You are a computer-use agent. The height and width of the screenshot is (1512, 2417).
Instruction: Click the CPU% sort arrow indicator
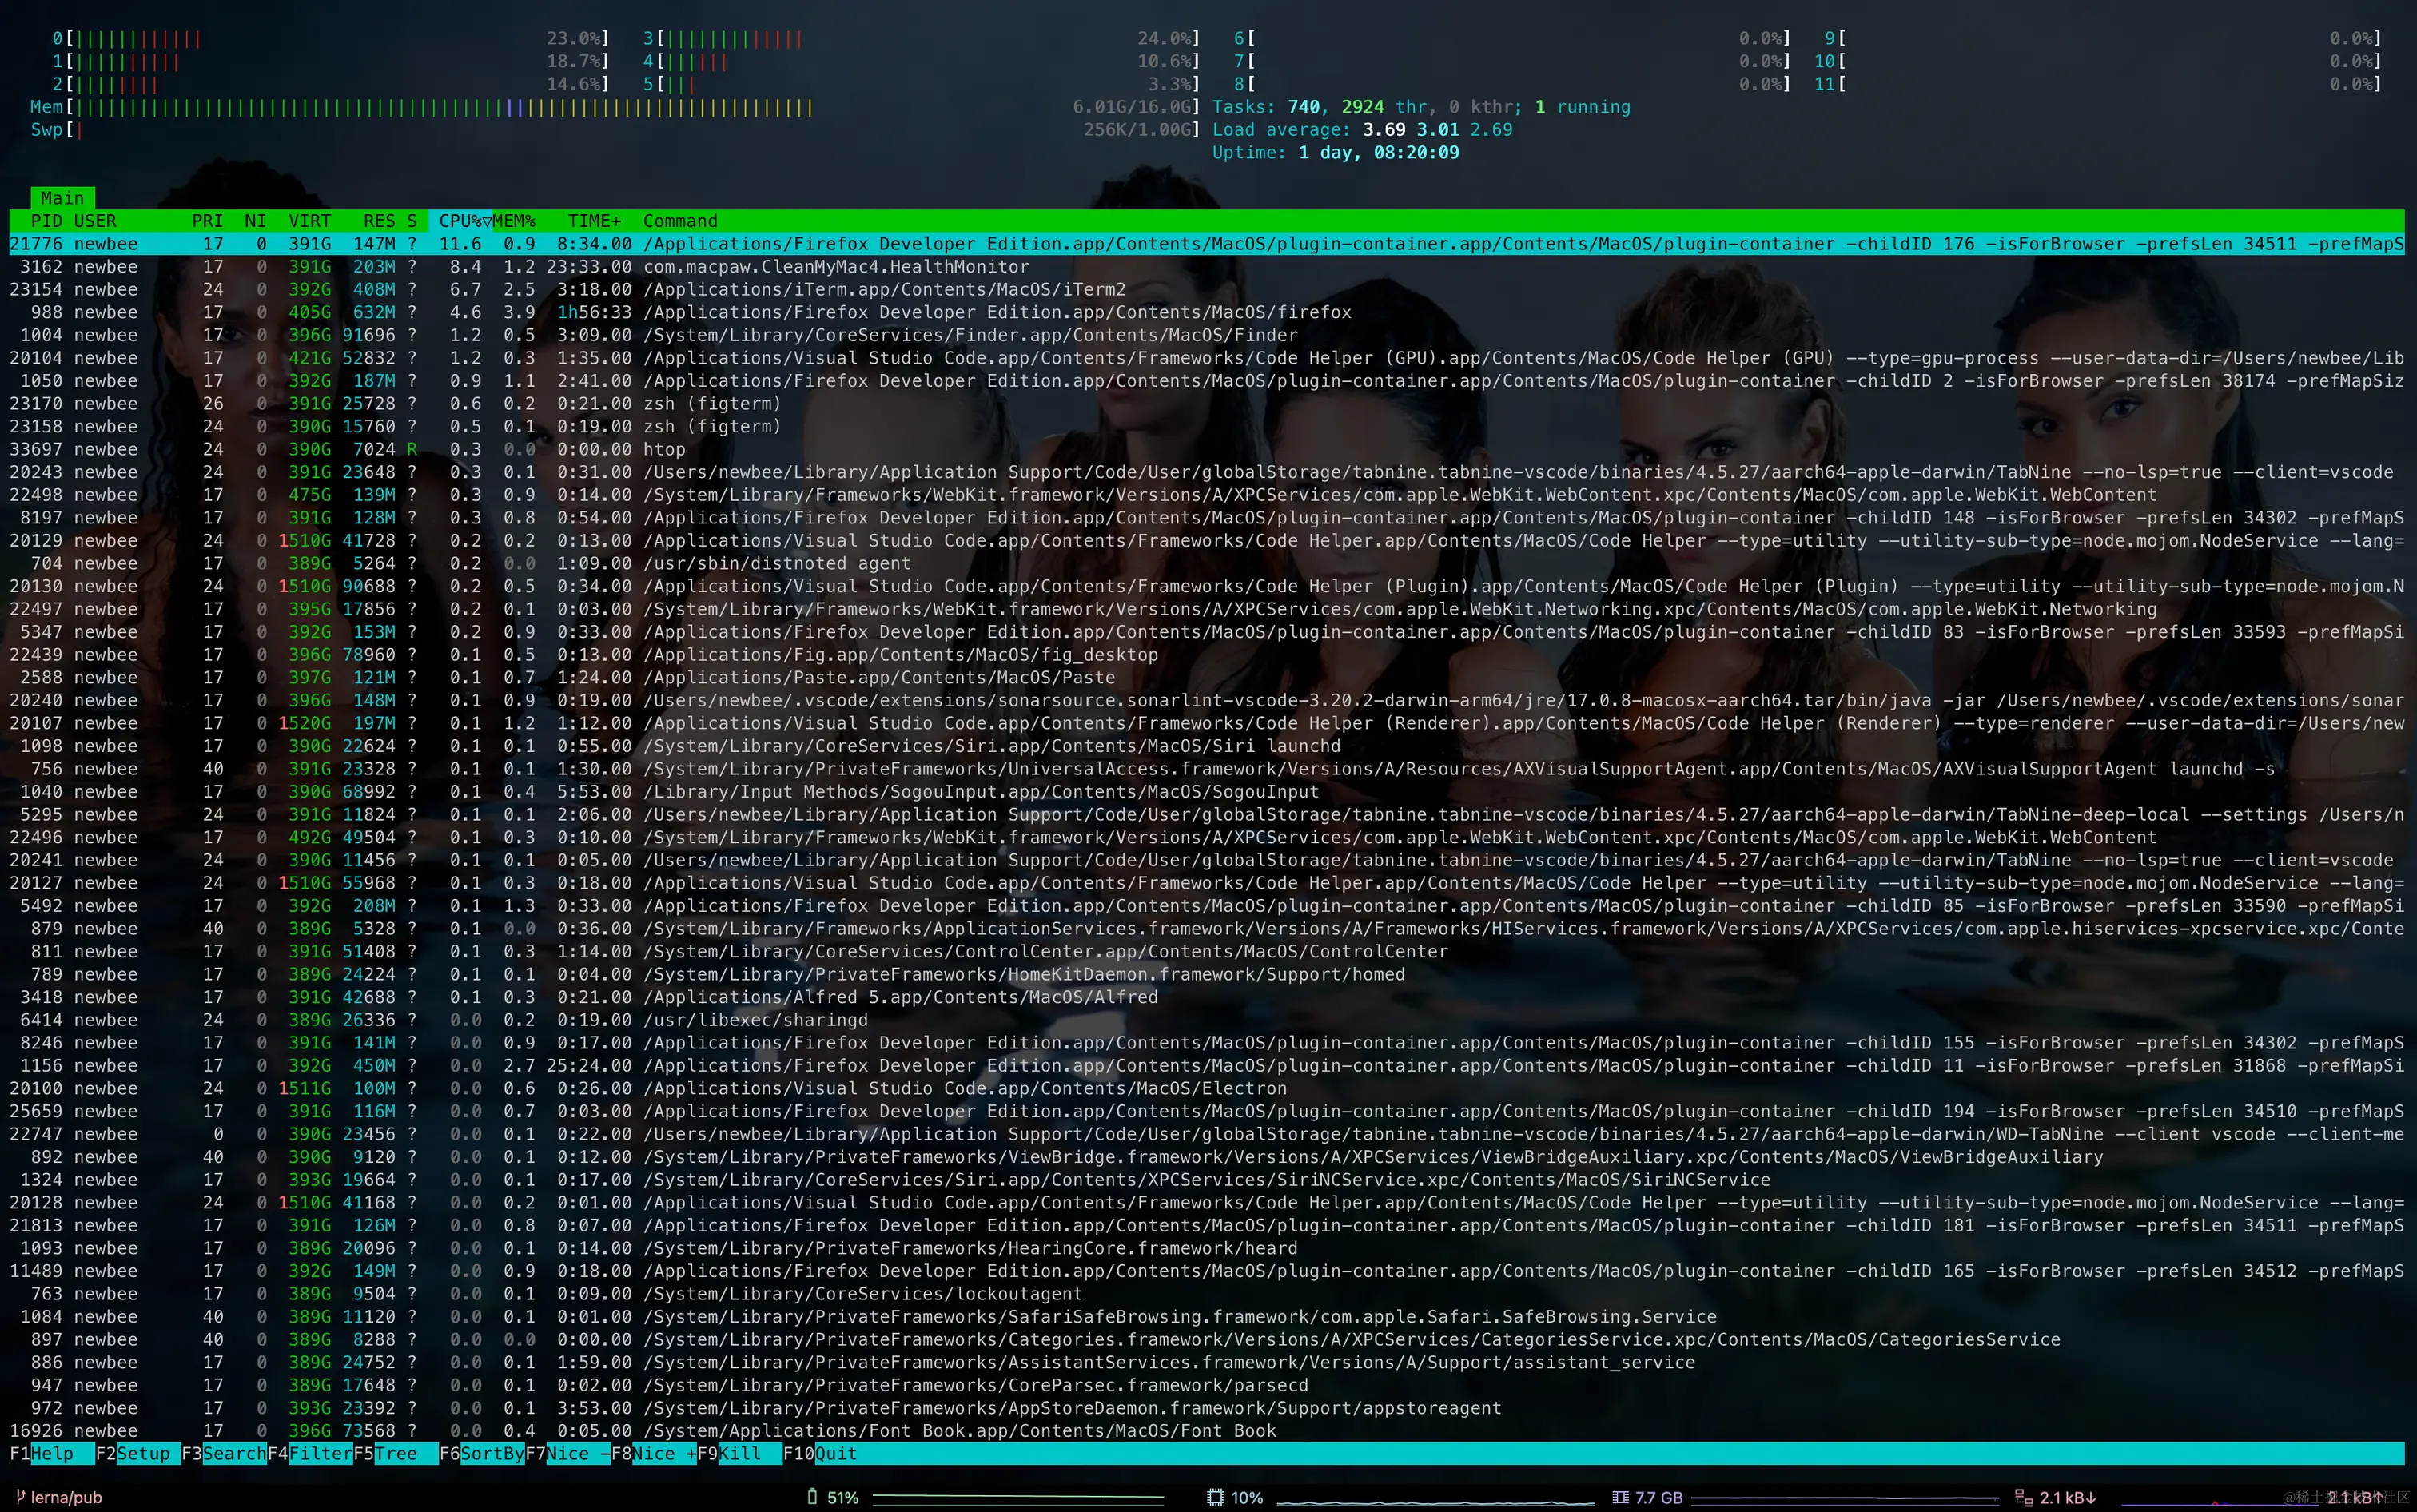tap(487, 221)
